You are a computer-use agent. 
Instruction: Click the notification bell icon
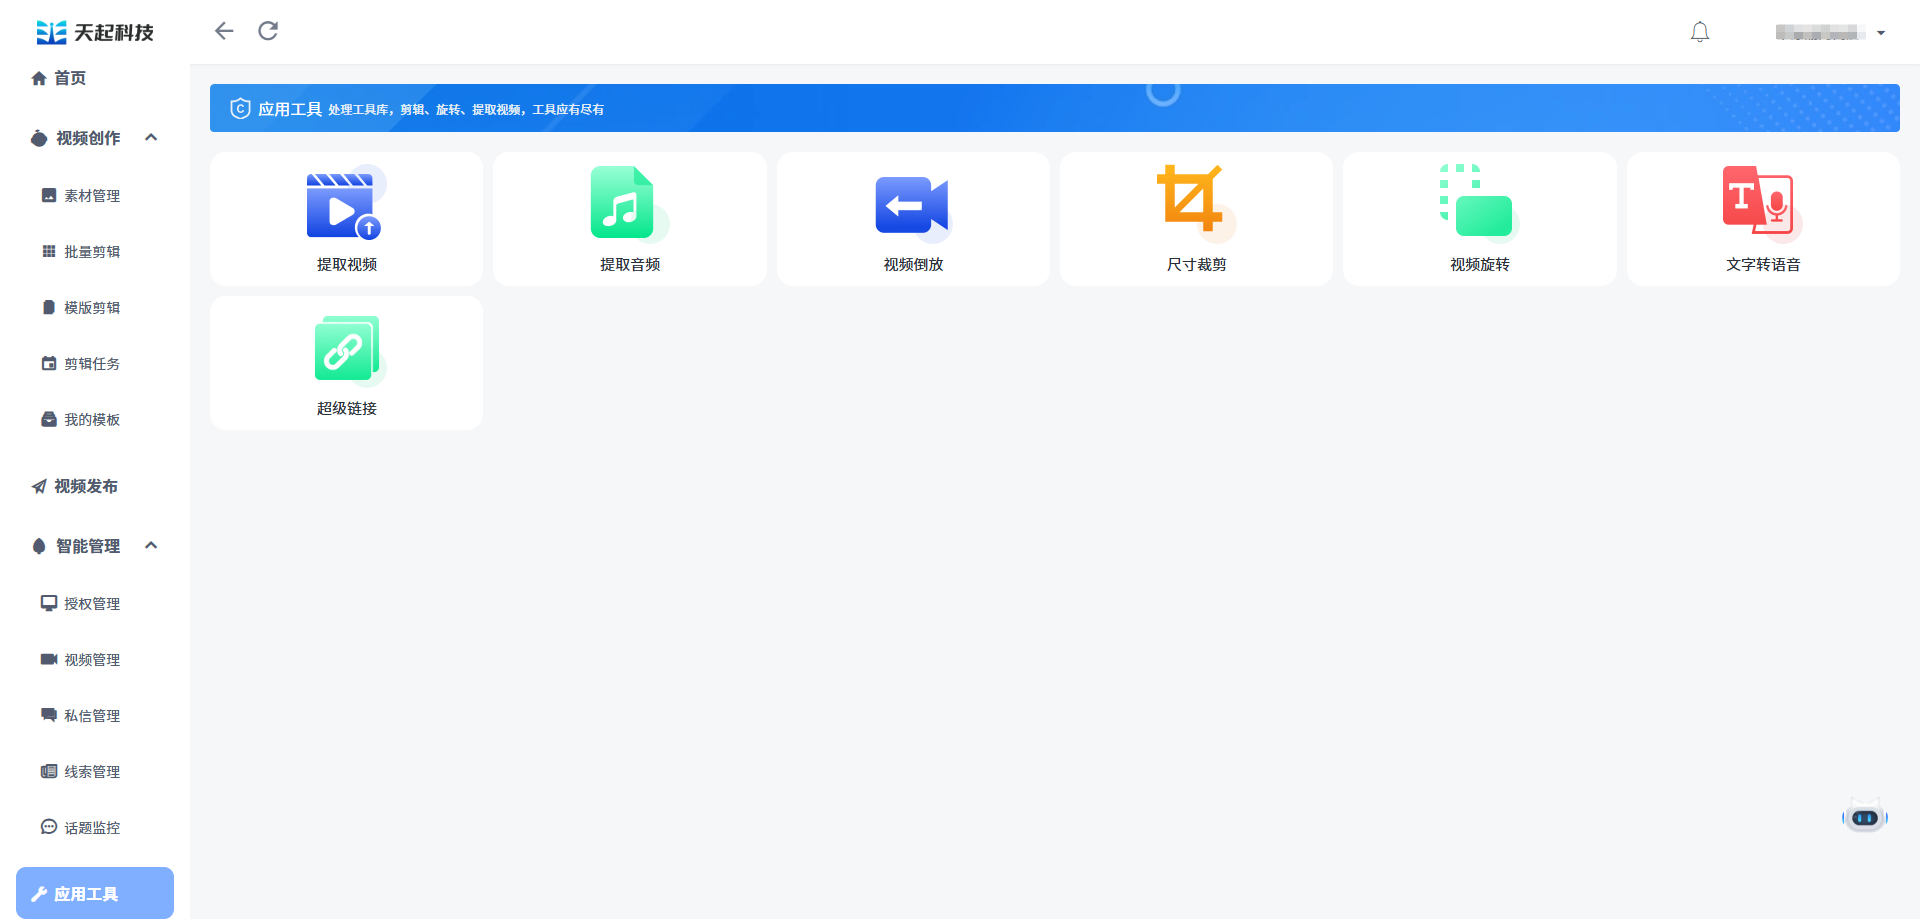(1699, 32)
